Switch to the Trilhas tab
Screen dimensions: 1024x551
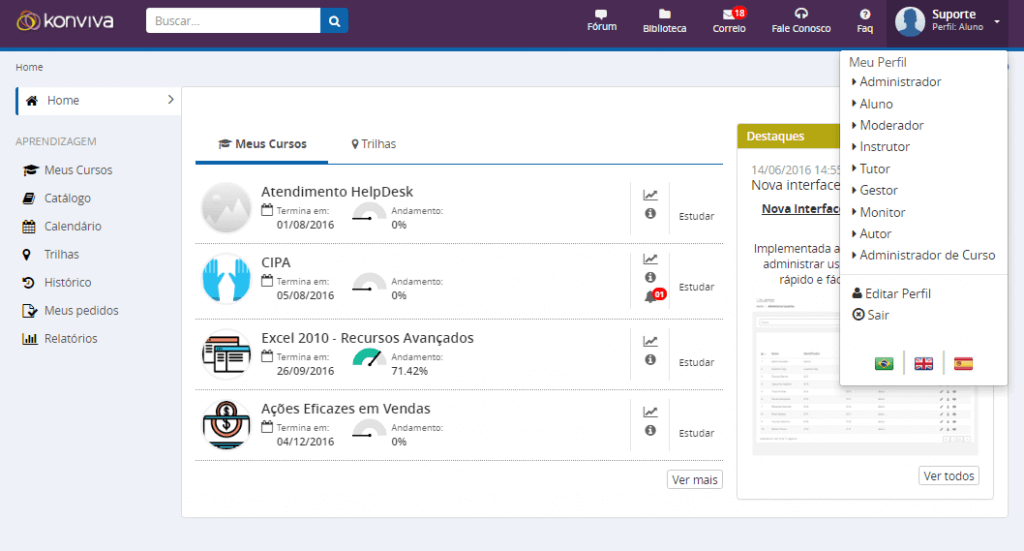coord(373,144)
